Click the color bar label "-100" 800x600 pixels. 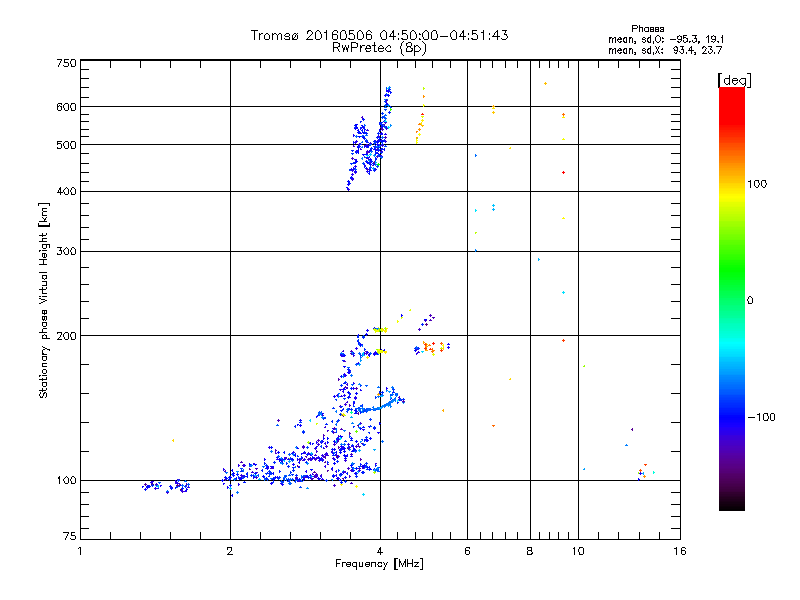tap(762, 417)
